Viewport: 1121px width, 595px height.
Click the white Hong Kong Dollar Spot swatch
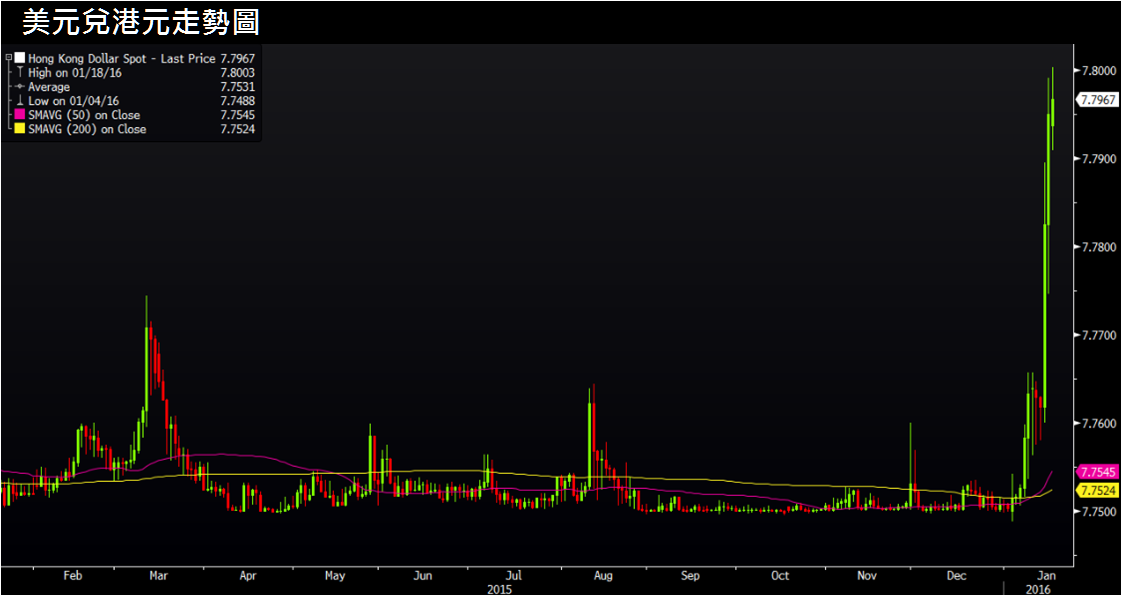click(19, 58)
